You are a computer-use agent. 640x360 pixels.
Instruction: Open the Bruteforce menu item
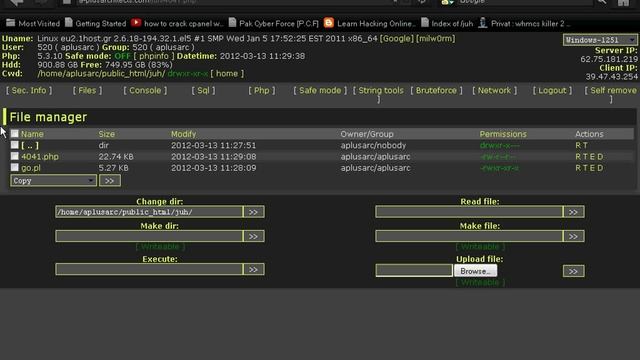[436, 90]
